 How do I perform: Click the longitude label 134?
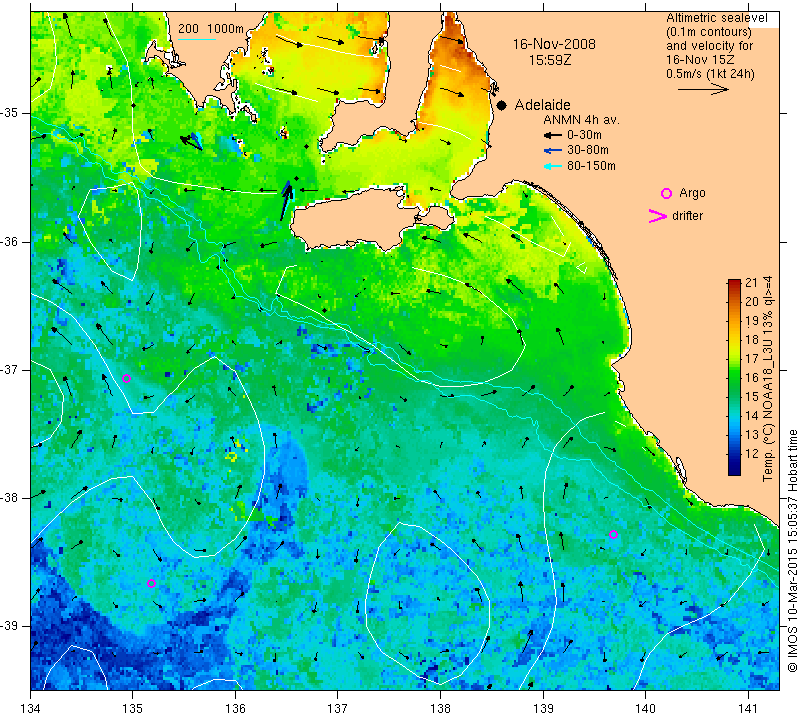tap(31, 708)
